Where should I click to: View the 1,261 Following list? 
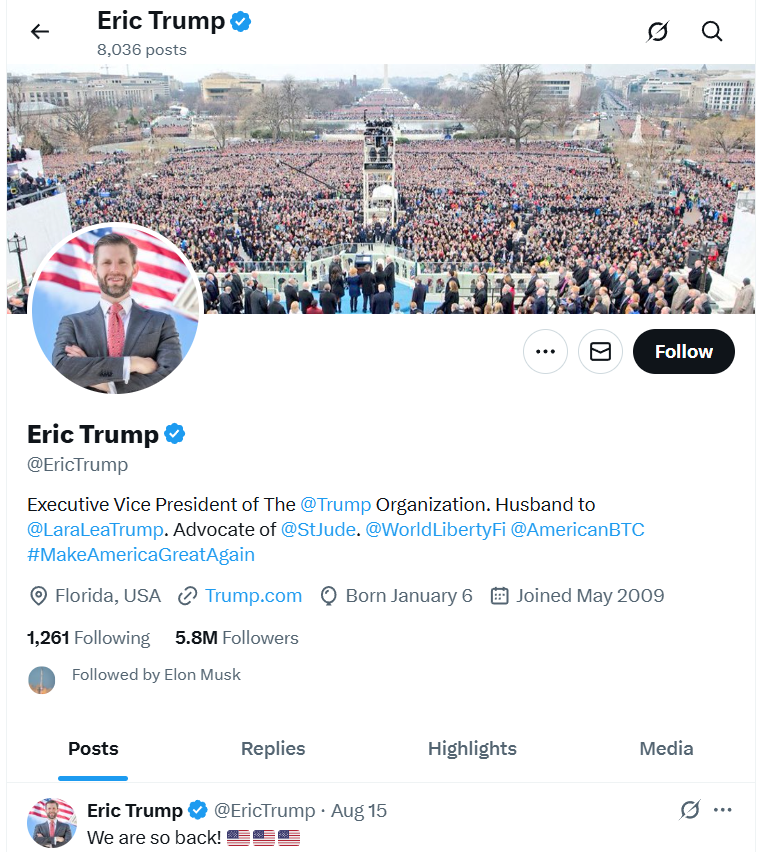(x=89, y=638)
